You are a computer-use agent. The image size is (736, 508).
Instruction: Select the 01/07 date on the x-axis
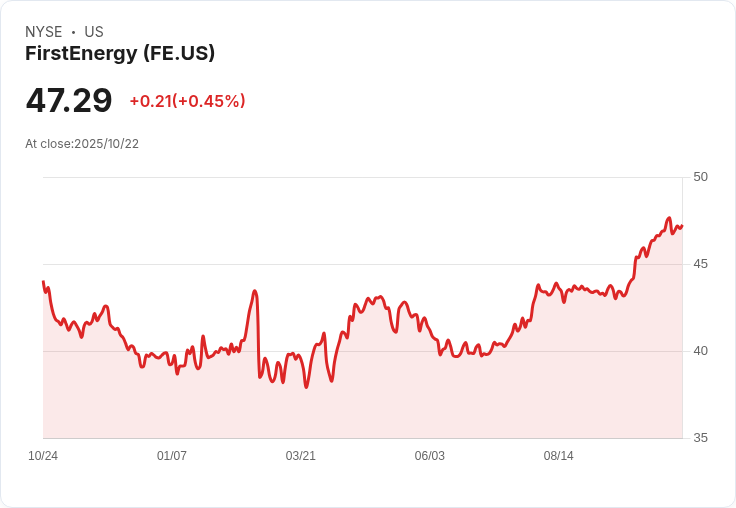(x=172, y=456)
